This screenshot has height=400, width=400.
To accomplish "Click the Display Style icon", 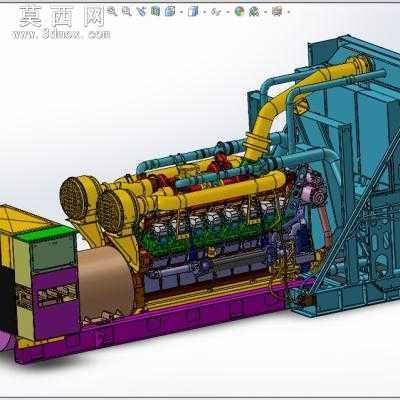I will coord(192,12).
